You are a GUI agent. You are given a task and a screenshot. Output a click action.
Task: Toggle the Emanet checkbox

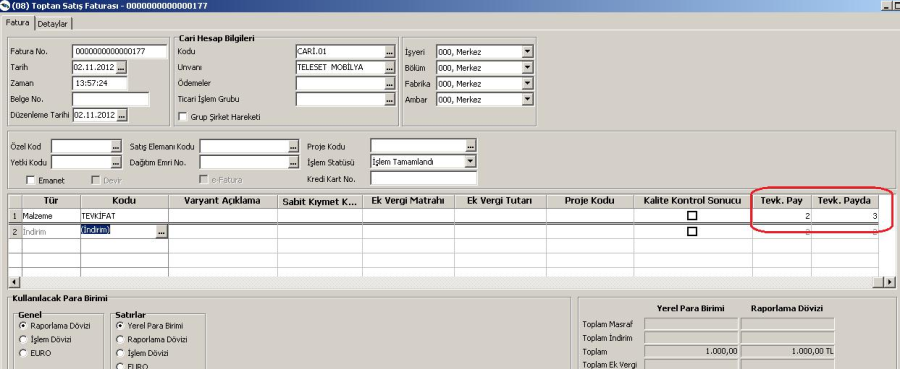[31, 180]
